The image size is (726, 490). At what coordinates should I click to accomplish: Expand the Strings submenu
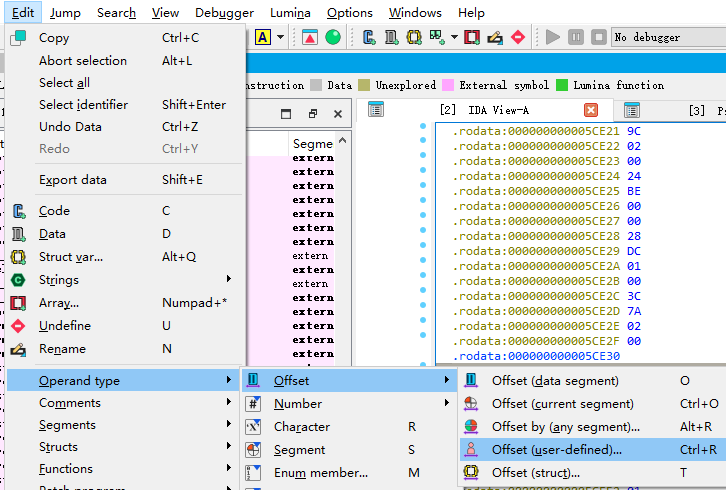click(x=125, y=280)
